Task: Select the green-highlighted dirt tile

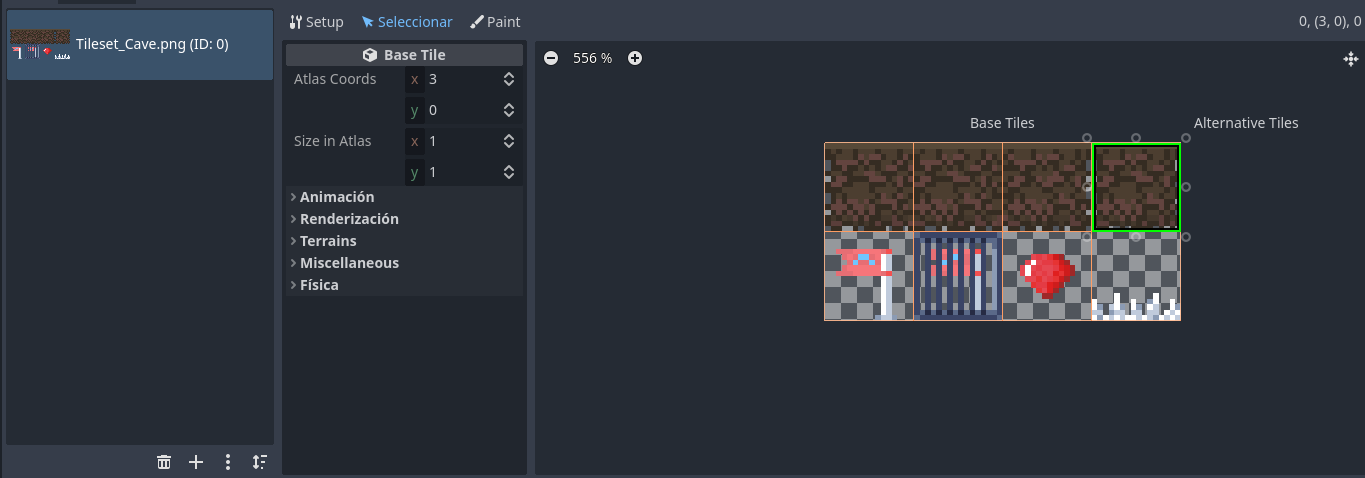Action: 1136,187
